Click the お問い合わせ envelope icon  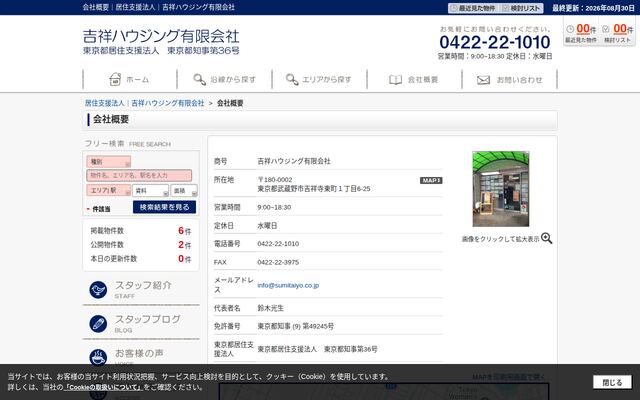483,80
